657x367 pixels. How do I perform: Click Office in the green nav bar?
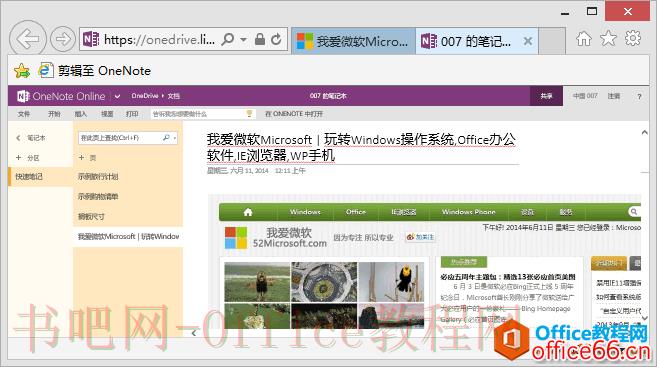(x=356, y=212)
